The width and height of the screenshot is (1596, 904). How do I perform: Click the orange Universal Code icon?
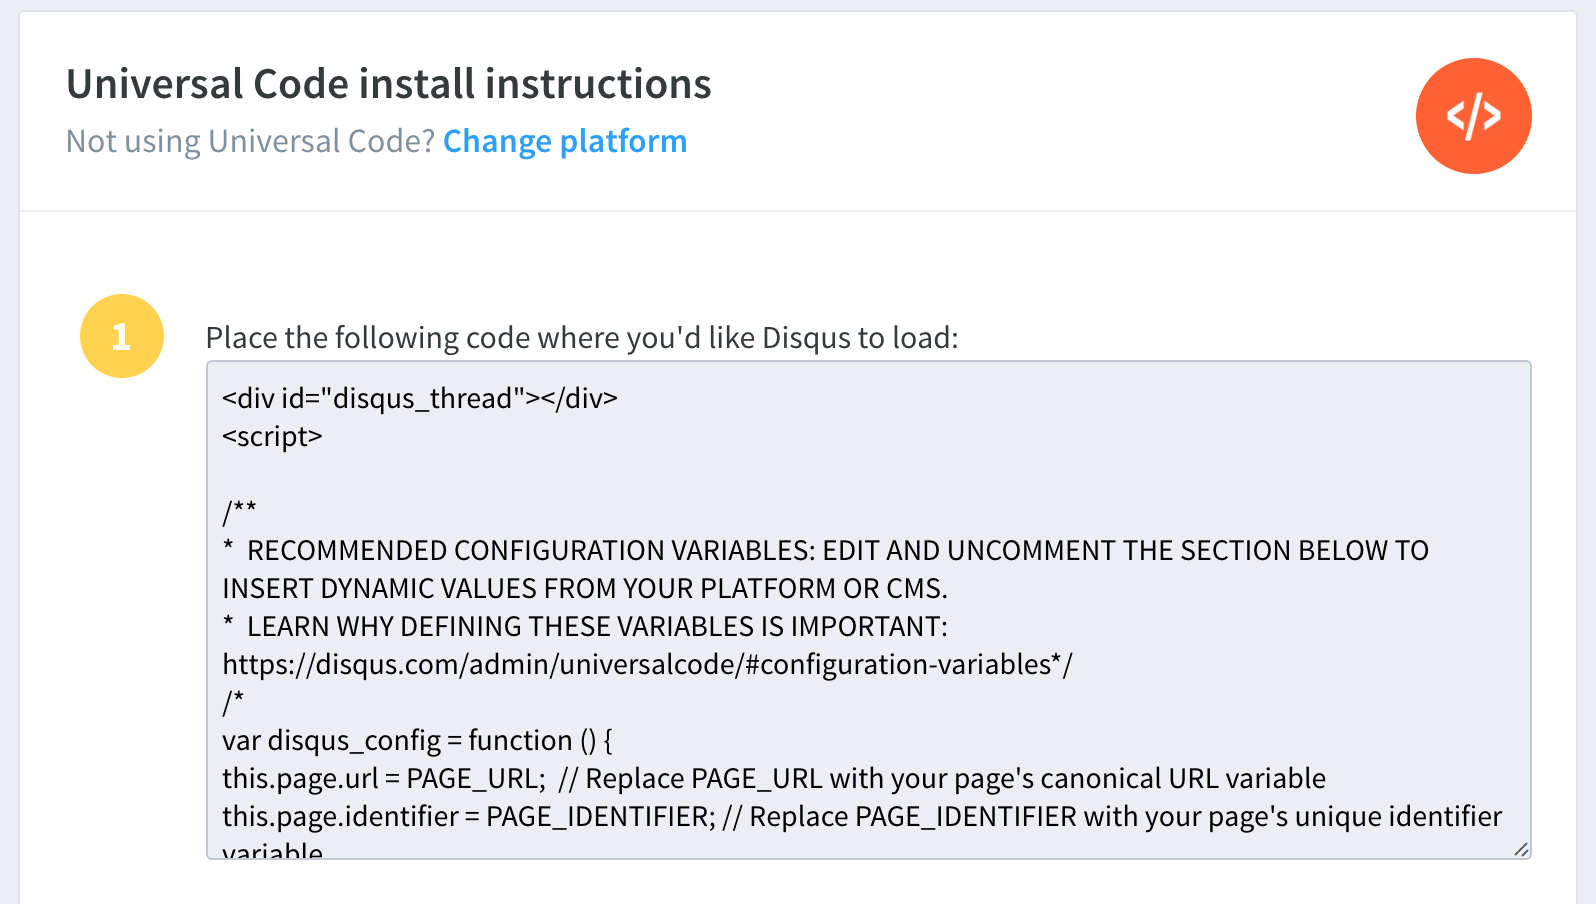[1473, 116]
